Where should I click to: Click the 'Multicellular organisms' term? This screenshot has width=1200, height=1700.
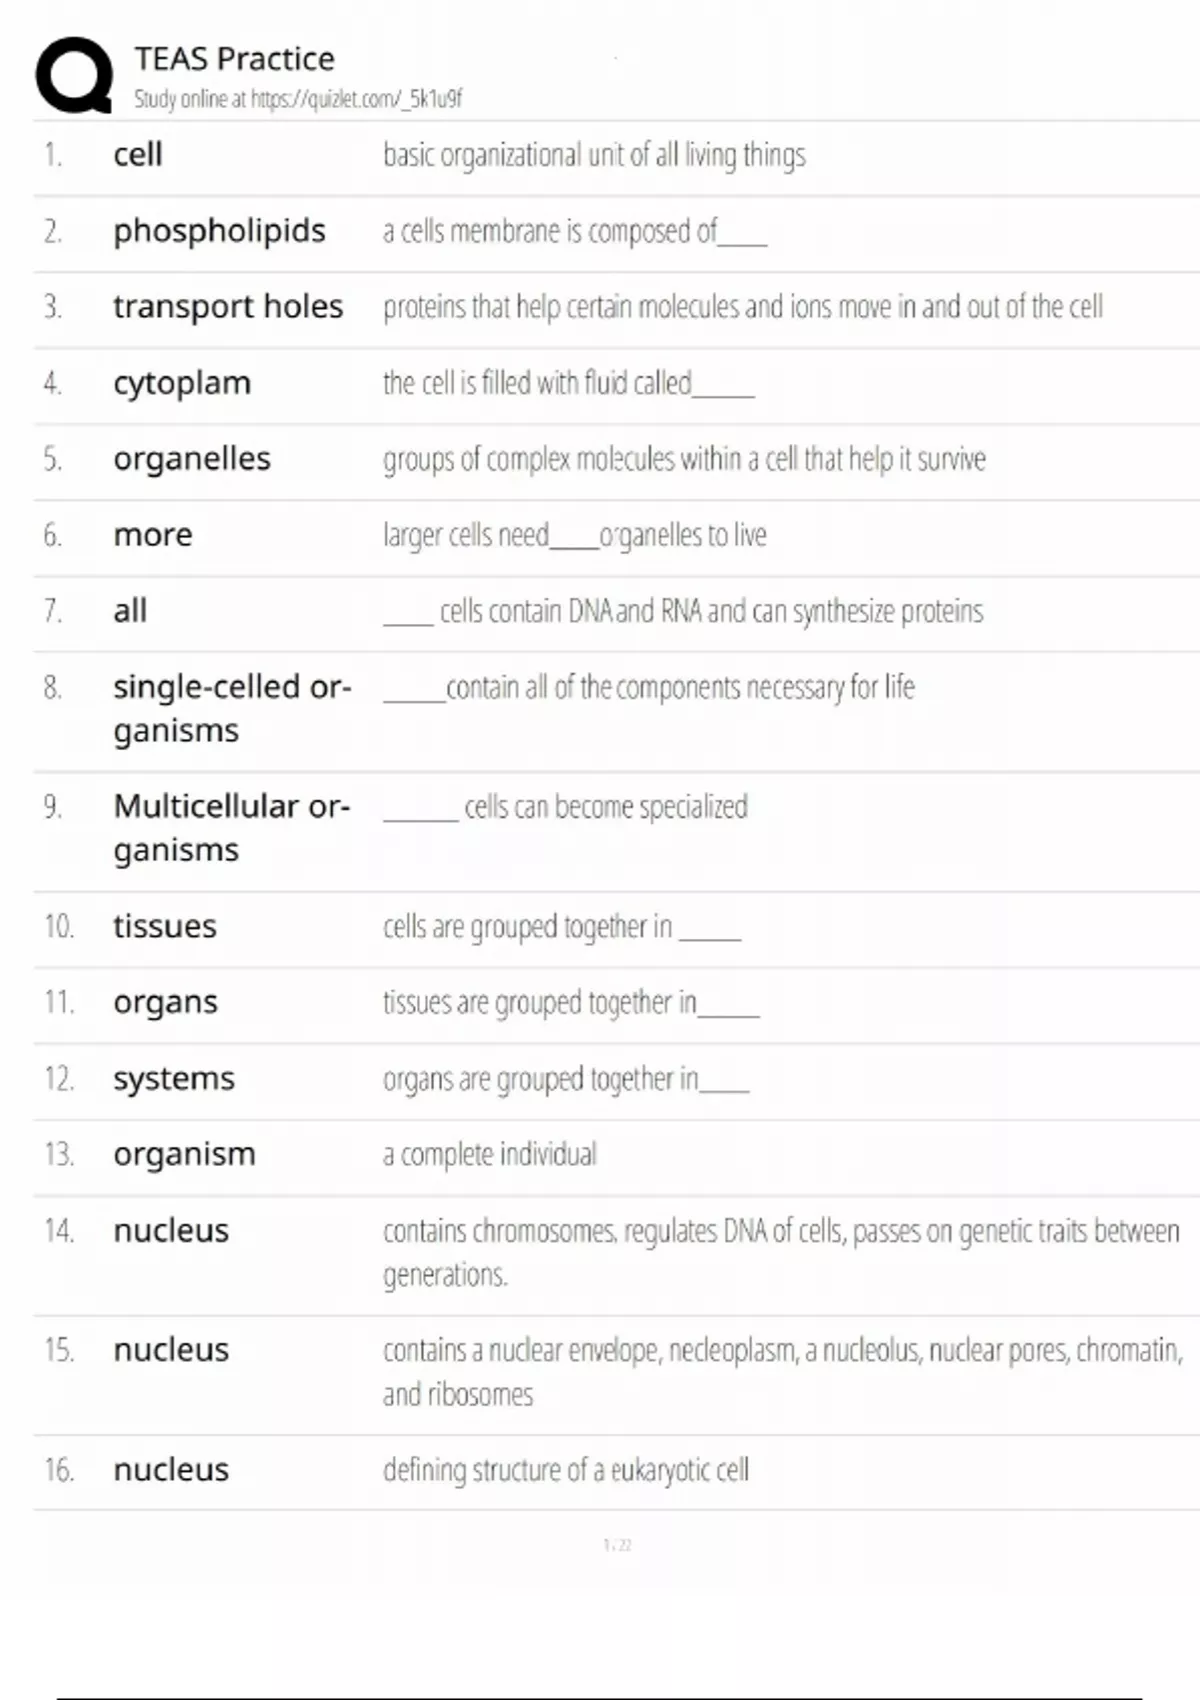(x=231, y=827)
